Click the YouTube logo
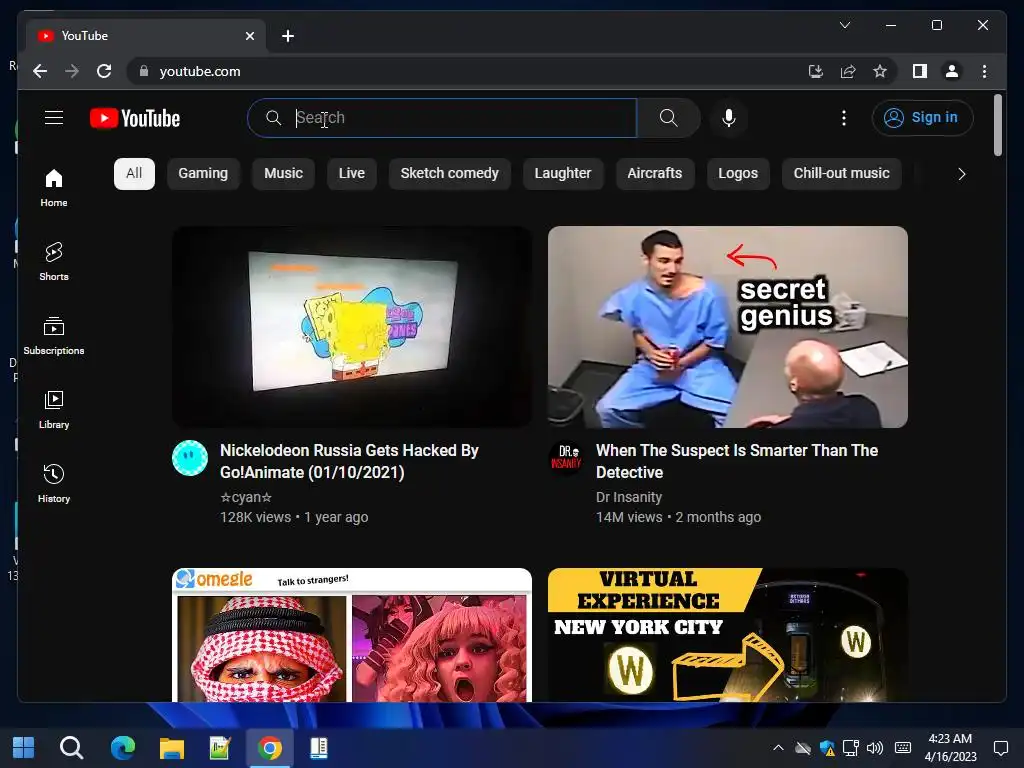1024x768 pixels. (x=135, y=118)
